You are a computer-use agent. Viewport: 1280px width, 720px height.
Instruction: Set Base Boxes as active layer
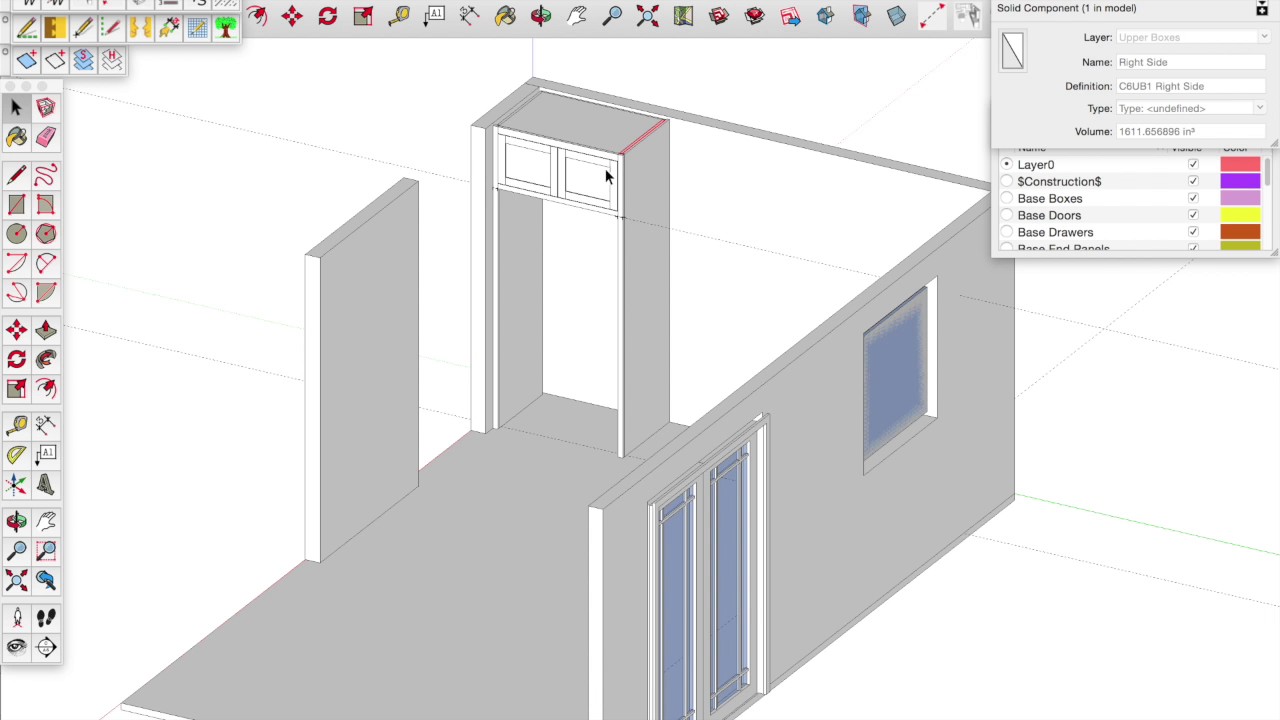pos(1007,198)
